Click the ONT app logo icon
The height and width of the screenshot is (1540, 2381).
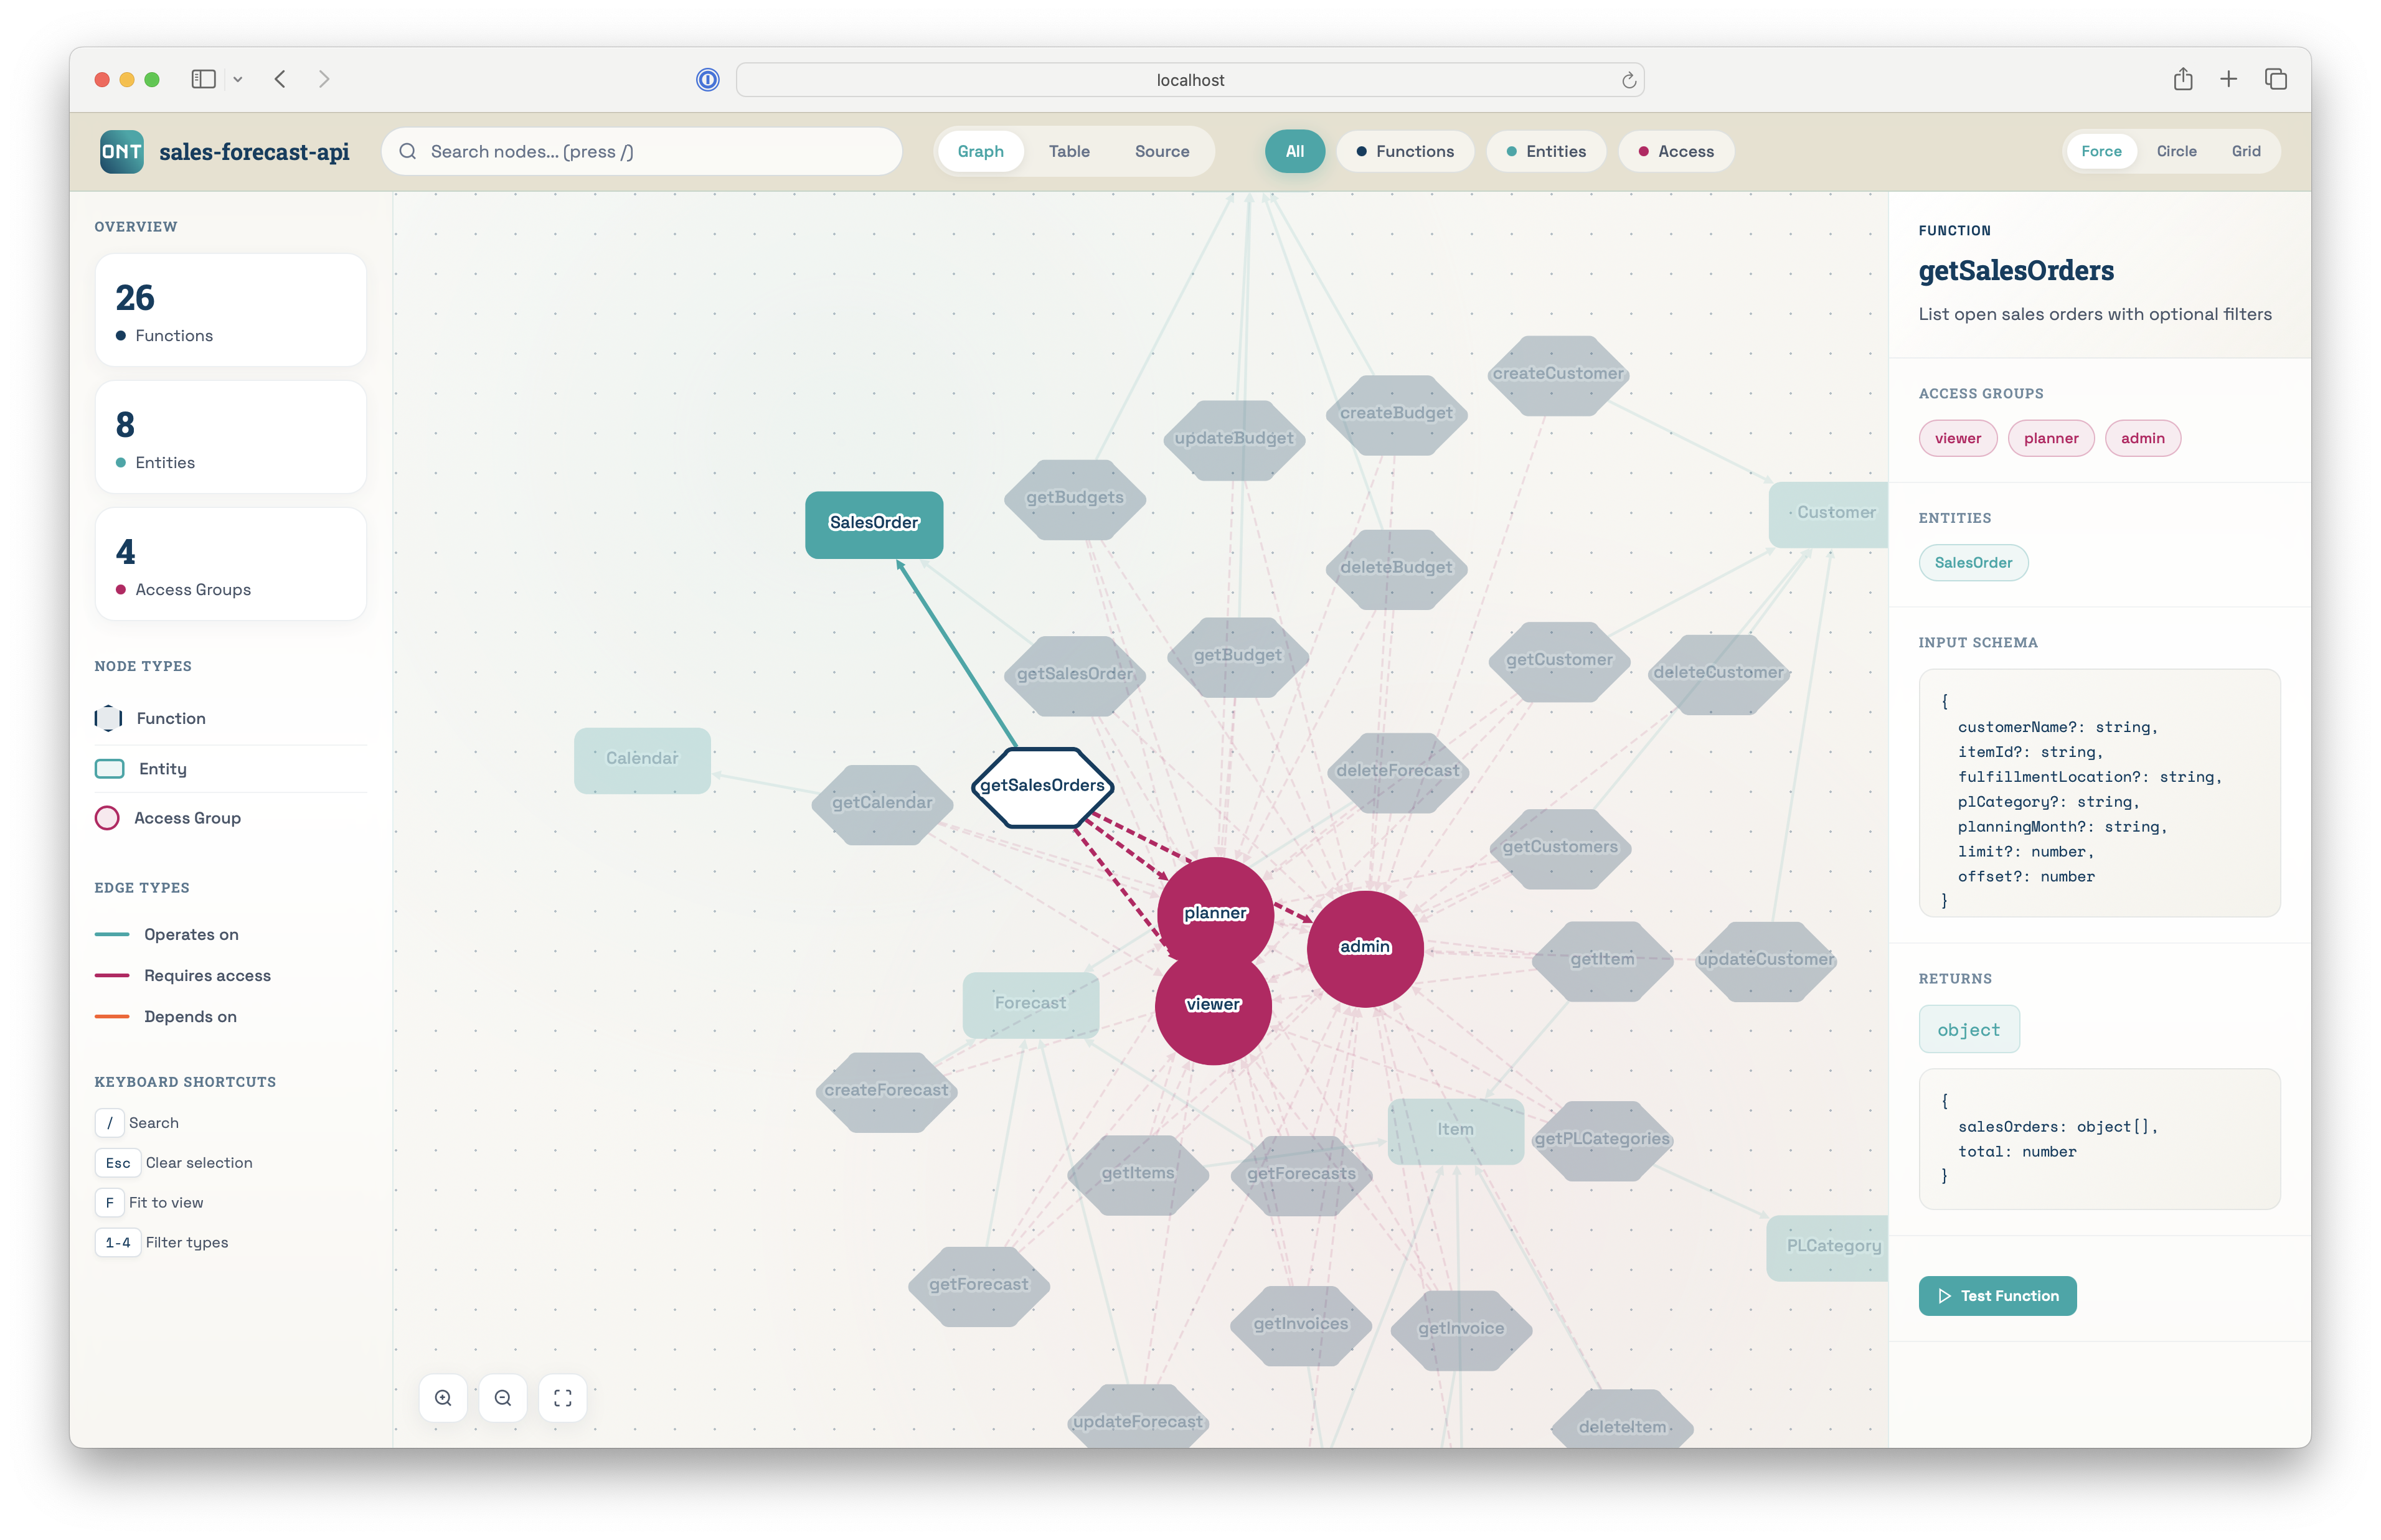pos(121,151)
